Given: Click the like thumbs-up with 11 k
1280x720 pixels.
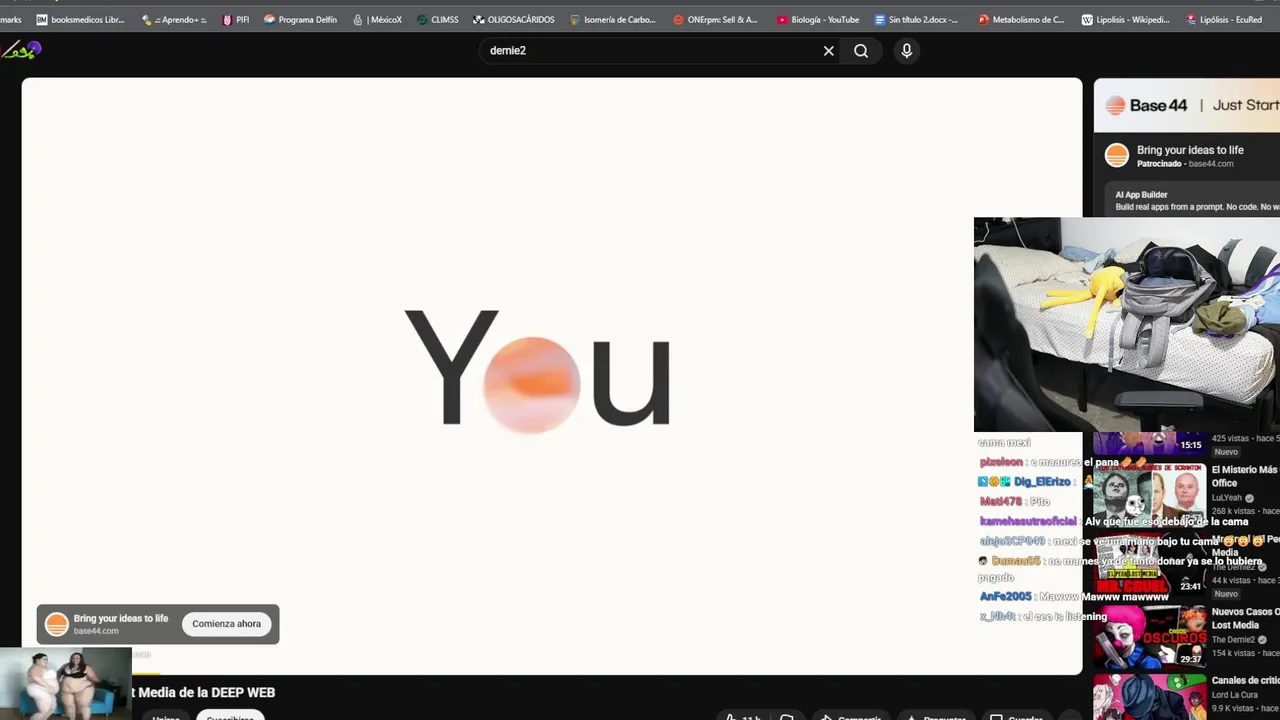Looking at the screenshot, I should 742,717.
